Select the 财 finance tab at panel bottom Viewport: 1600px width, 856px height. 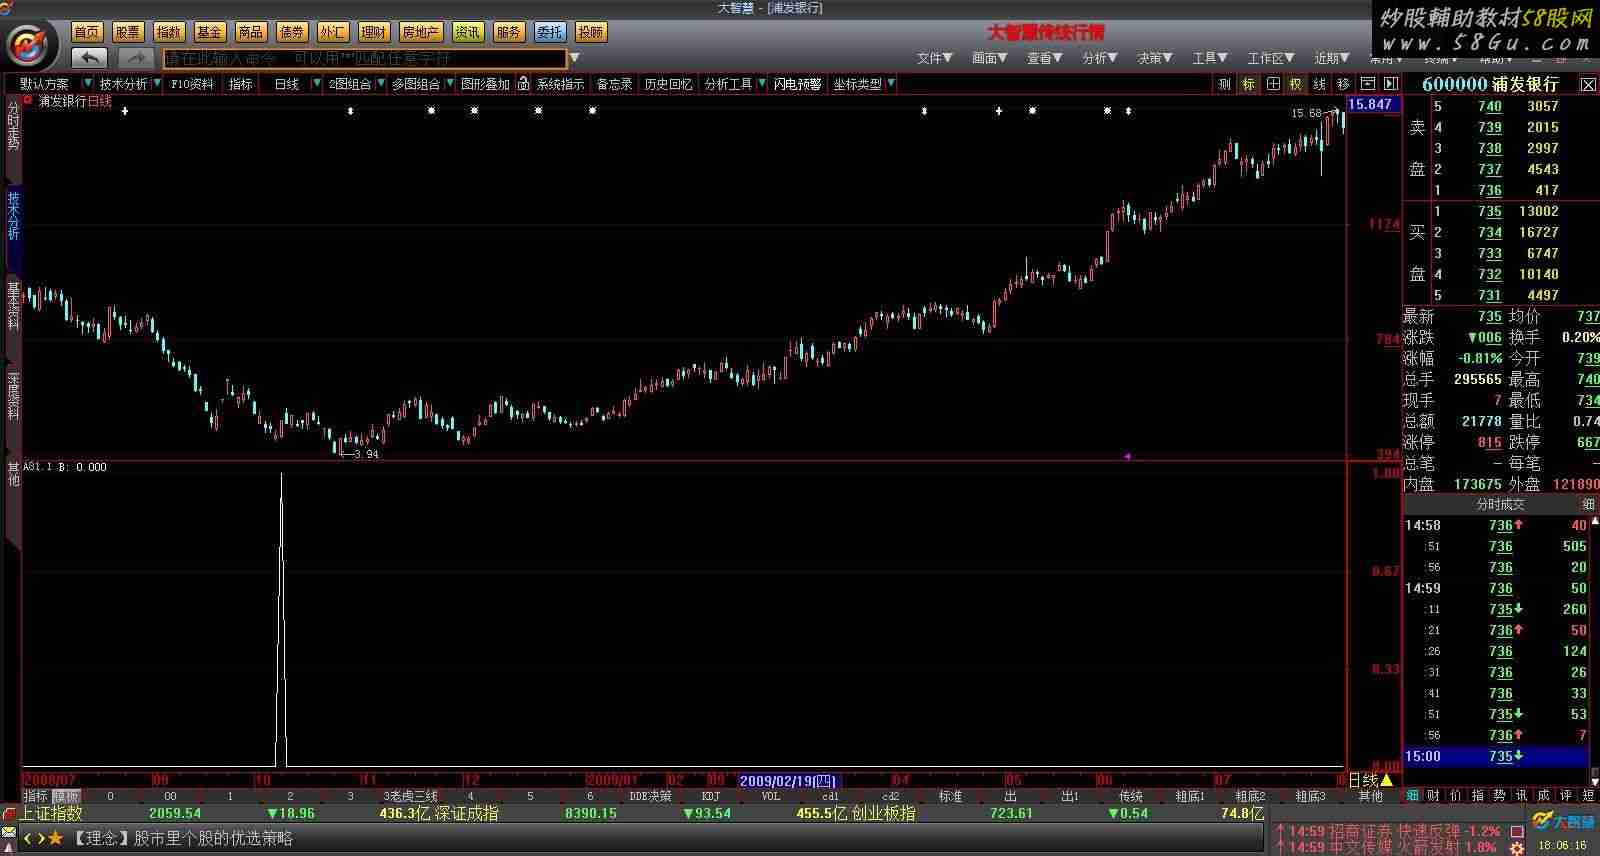(1434, 795)
